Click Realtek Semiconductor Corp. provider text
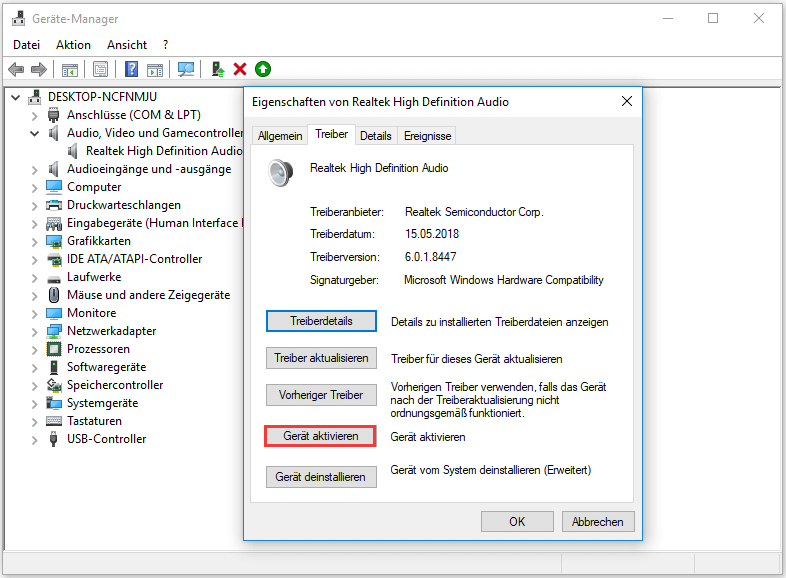The height and width of the screenshot is (578, 786). click(474, 212)
